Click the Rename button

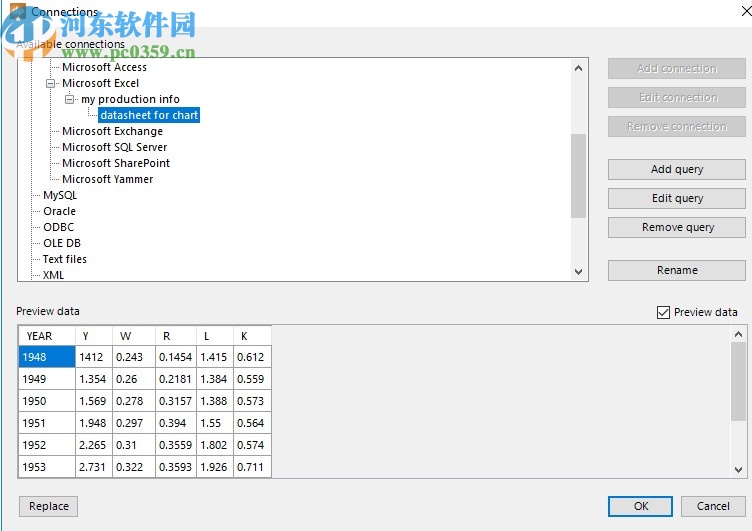[x=677, y=270]
